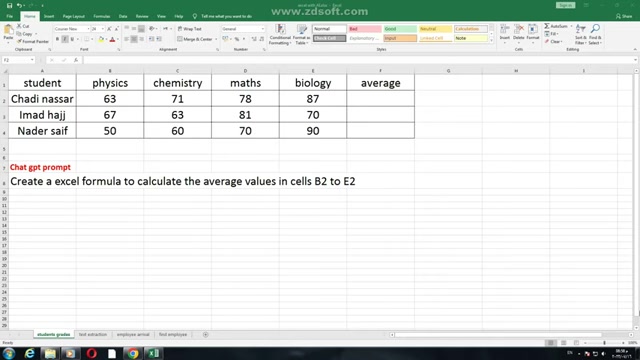This screenshot has height=360, width=640.
Task: Open the Font Color dropdown arrow
Action: coord(118,39)
